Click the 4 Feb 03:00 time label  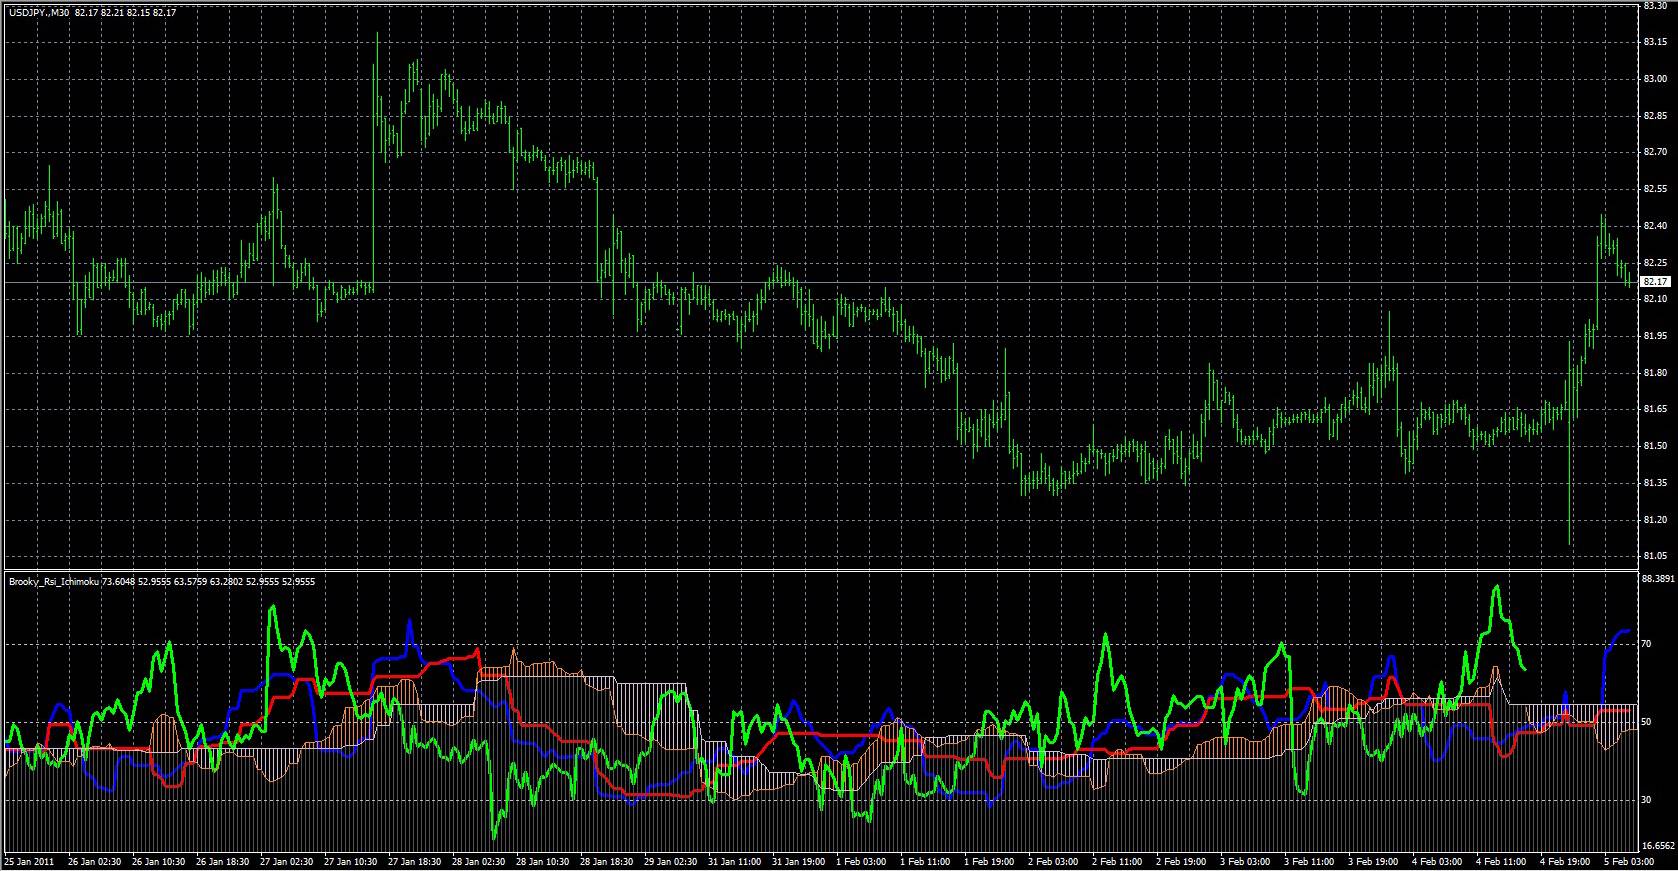(1439, 861)
